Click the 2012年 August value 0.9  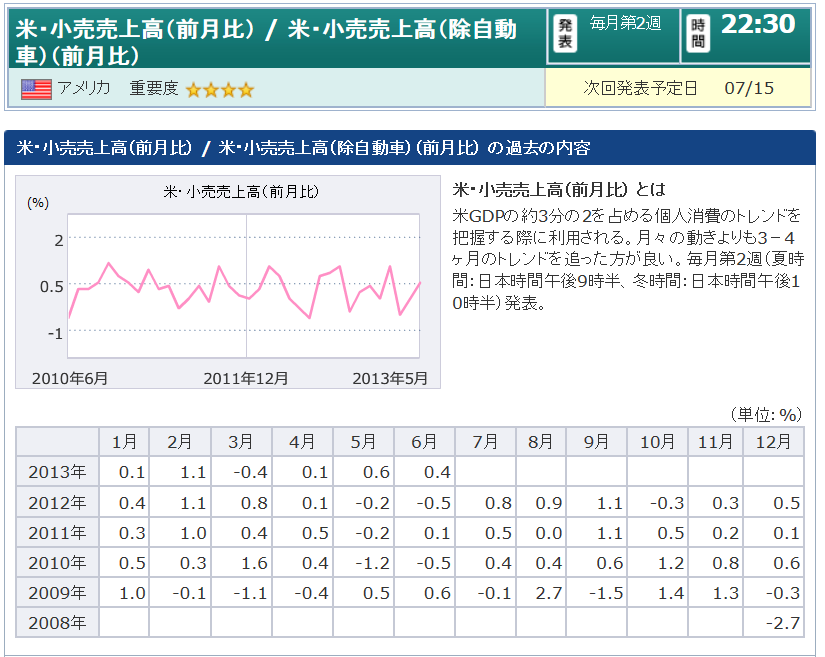[549, 503]
